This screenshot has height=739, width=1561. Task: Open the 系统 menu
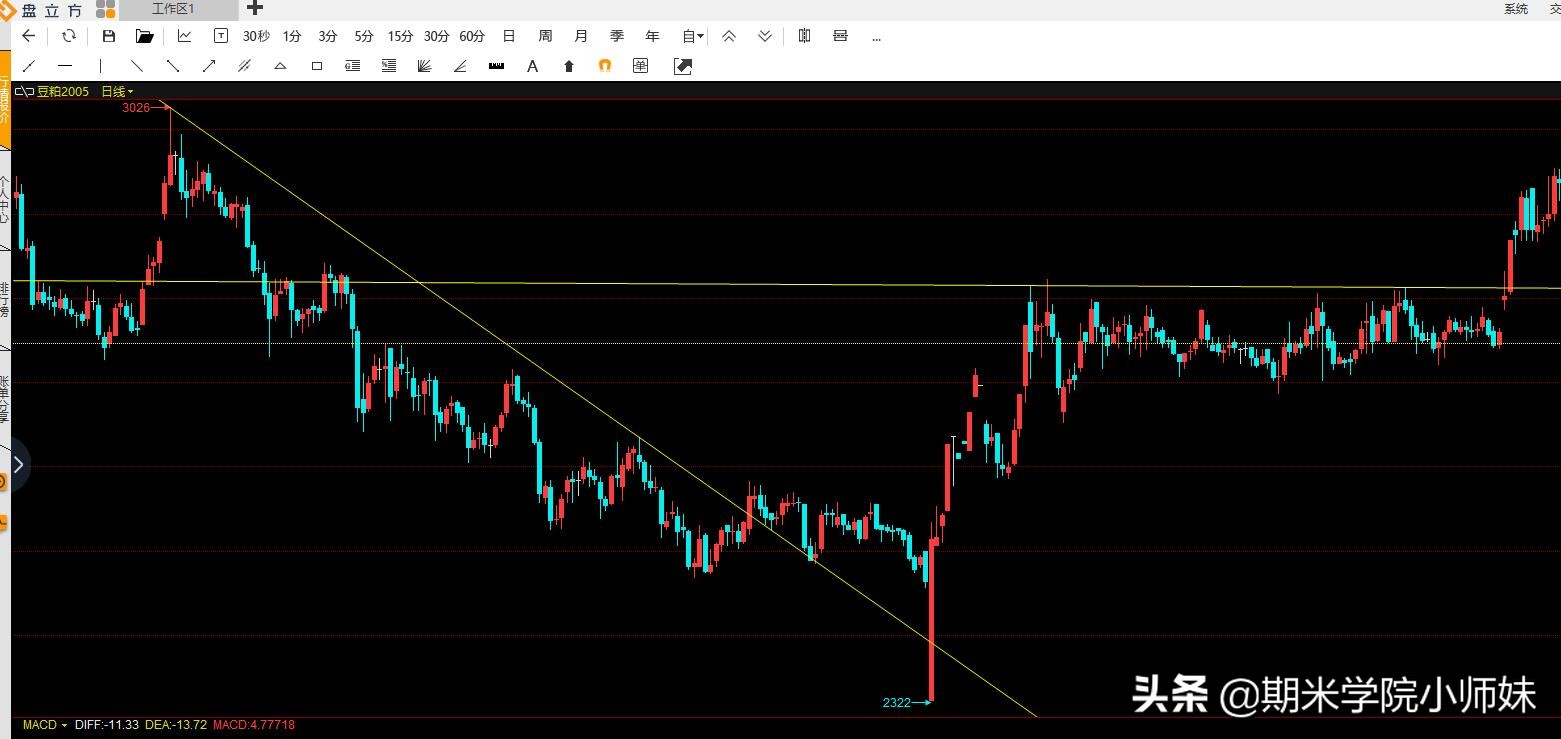pyautogui.click(x=1515, y=9)
